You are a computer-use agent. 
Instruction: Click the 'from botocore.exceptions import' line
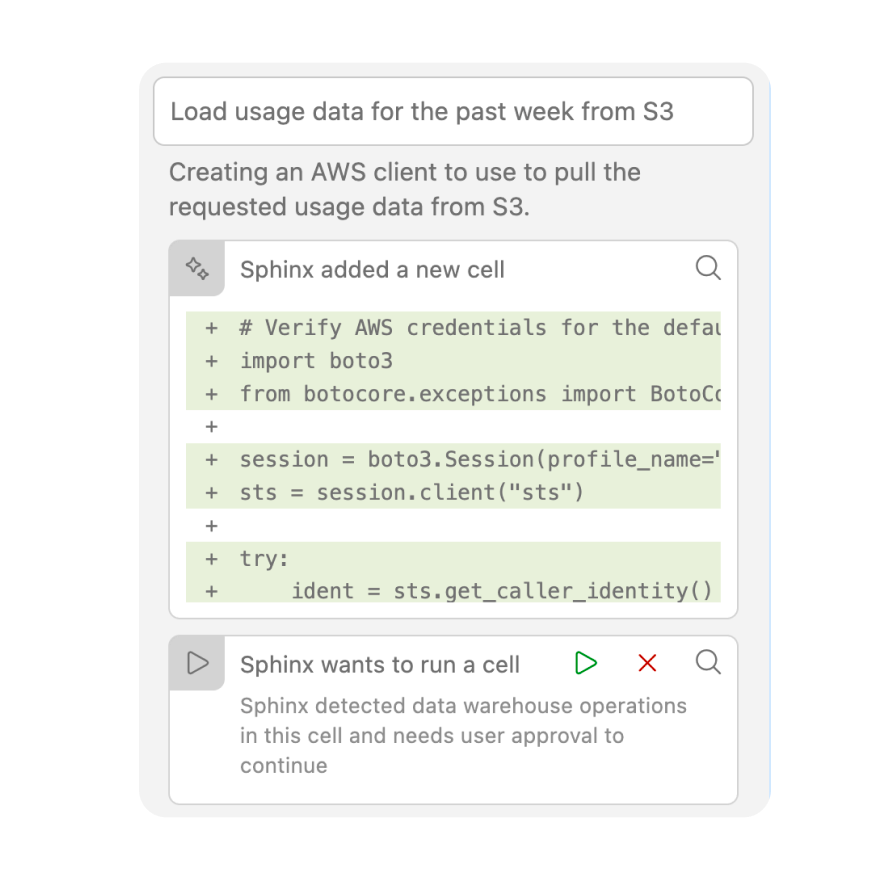[479, 394]
